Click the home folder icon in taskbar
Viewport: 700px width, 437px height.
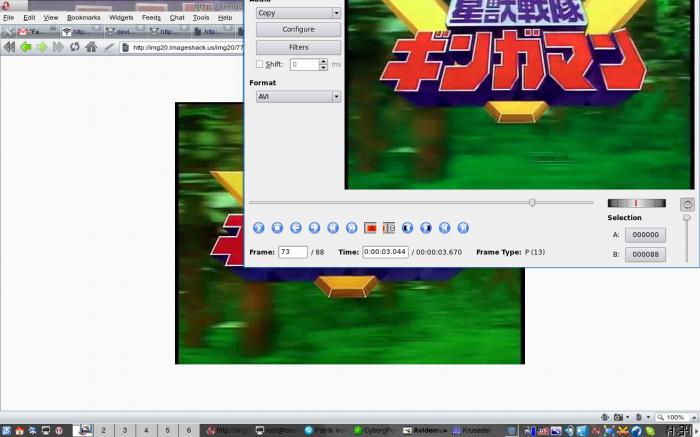pyautogui.click(x=19, y=430)
